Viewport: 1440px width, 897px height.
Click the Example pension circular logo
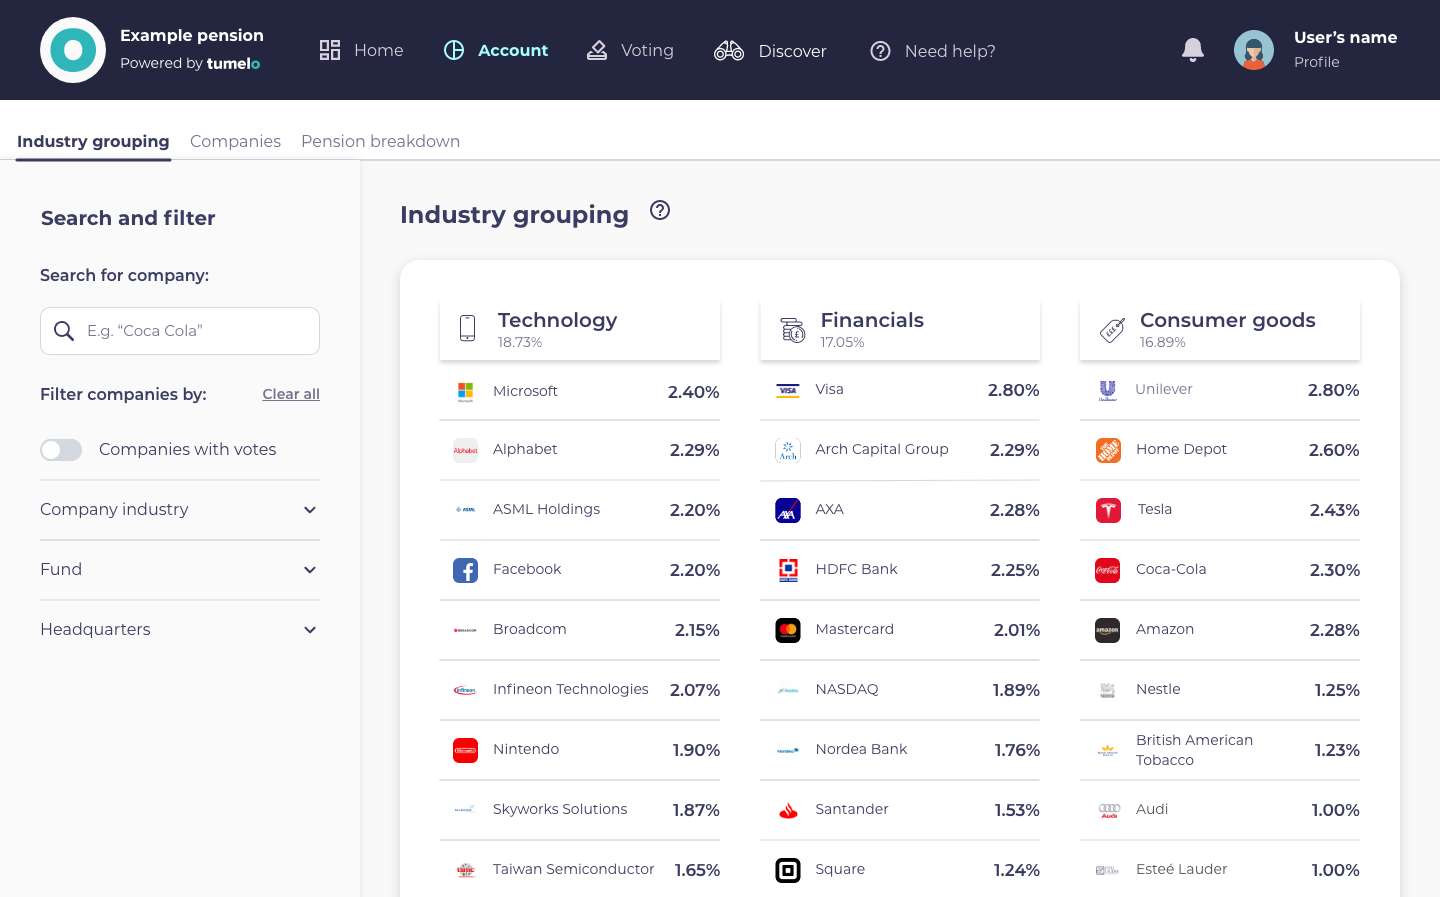tap(73, 50)
